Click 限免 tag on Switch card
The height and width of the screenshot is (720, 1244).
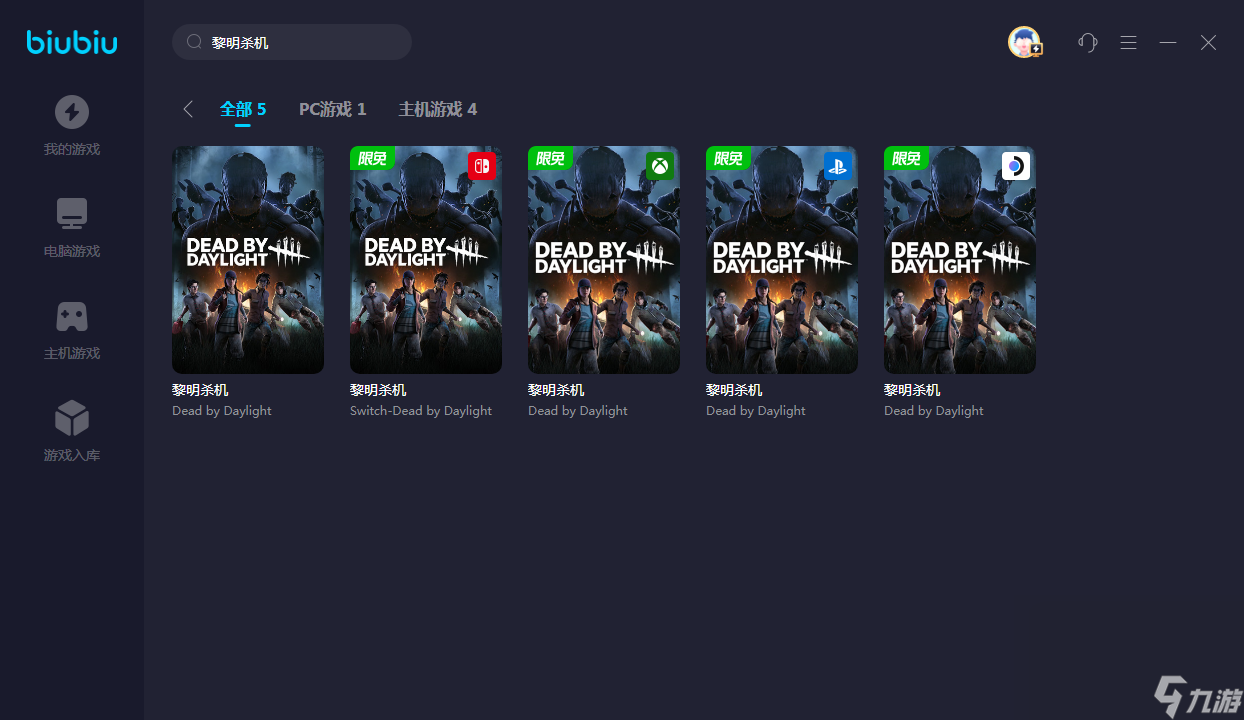[372, 158]
